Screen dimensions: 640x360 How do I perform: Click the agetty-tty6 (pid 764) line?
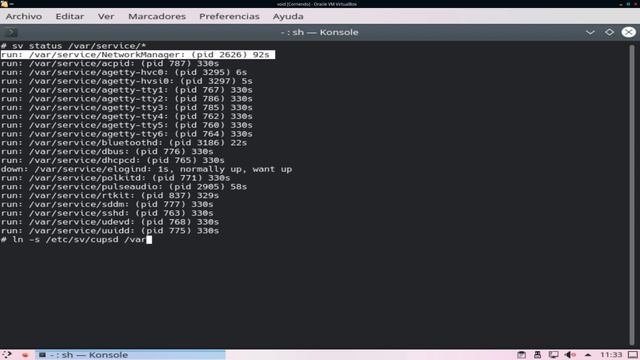[127, 134]
